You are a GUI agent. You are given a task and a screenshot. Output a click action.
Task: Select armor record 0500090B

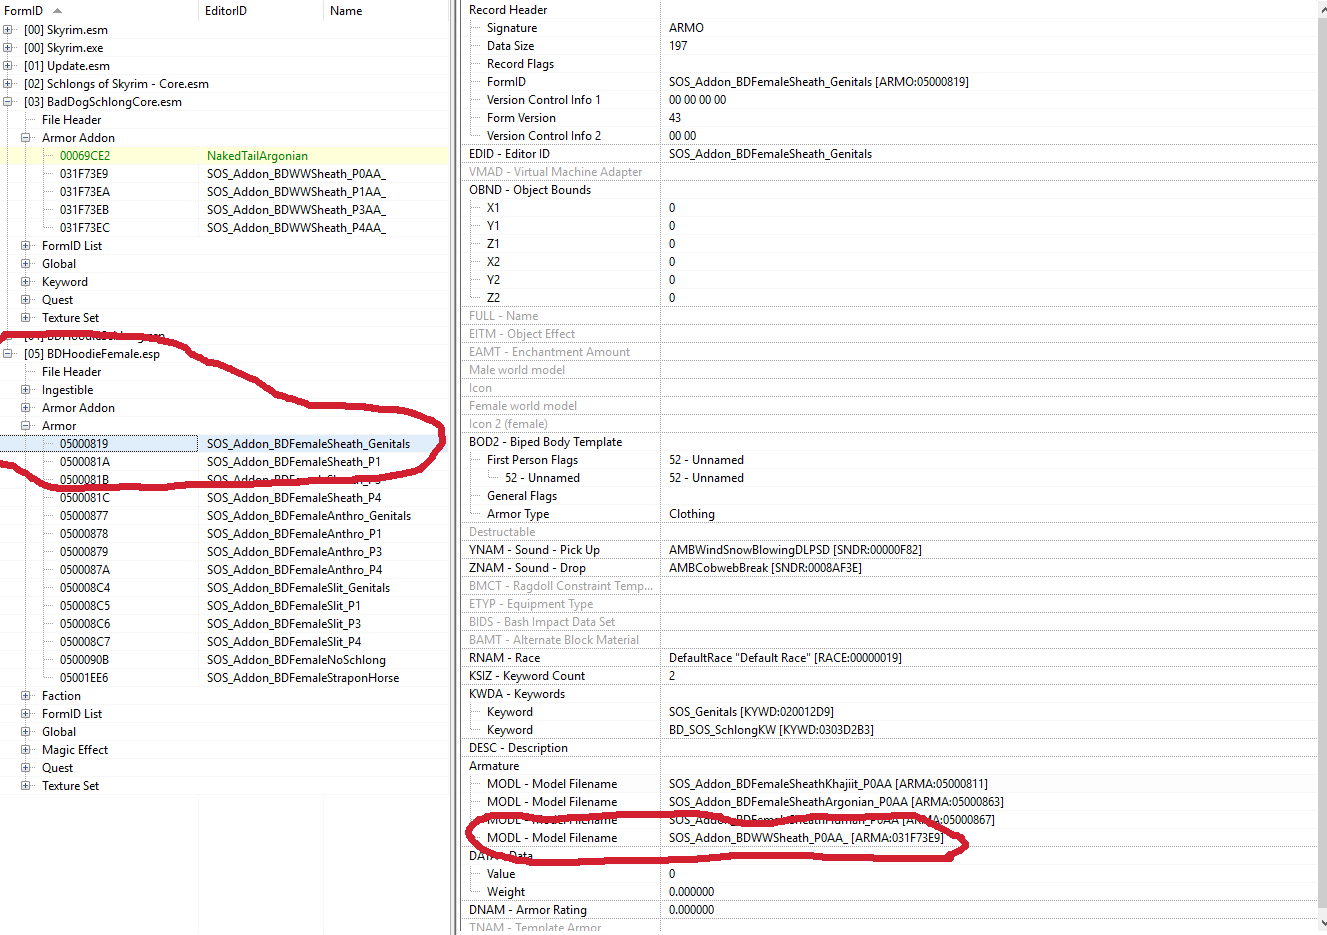click(x=224, y=660)
